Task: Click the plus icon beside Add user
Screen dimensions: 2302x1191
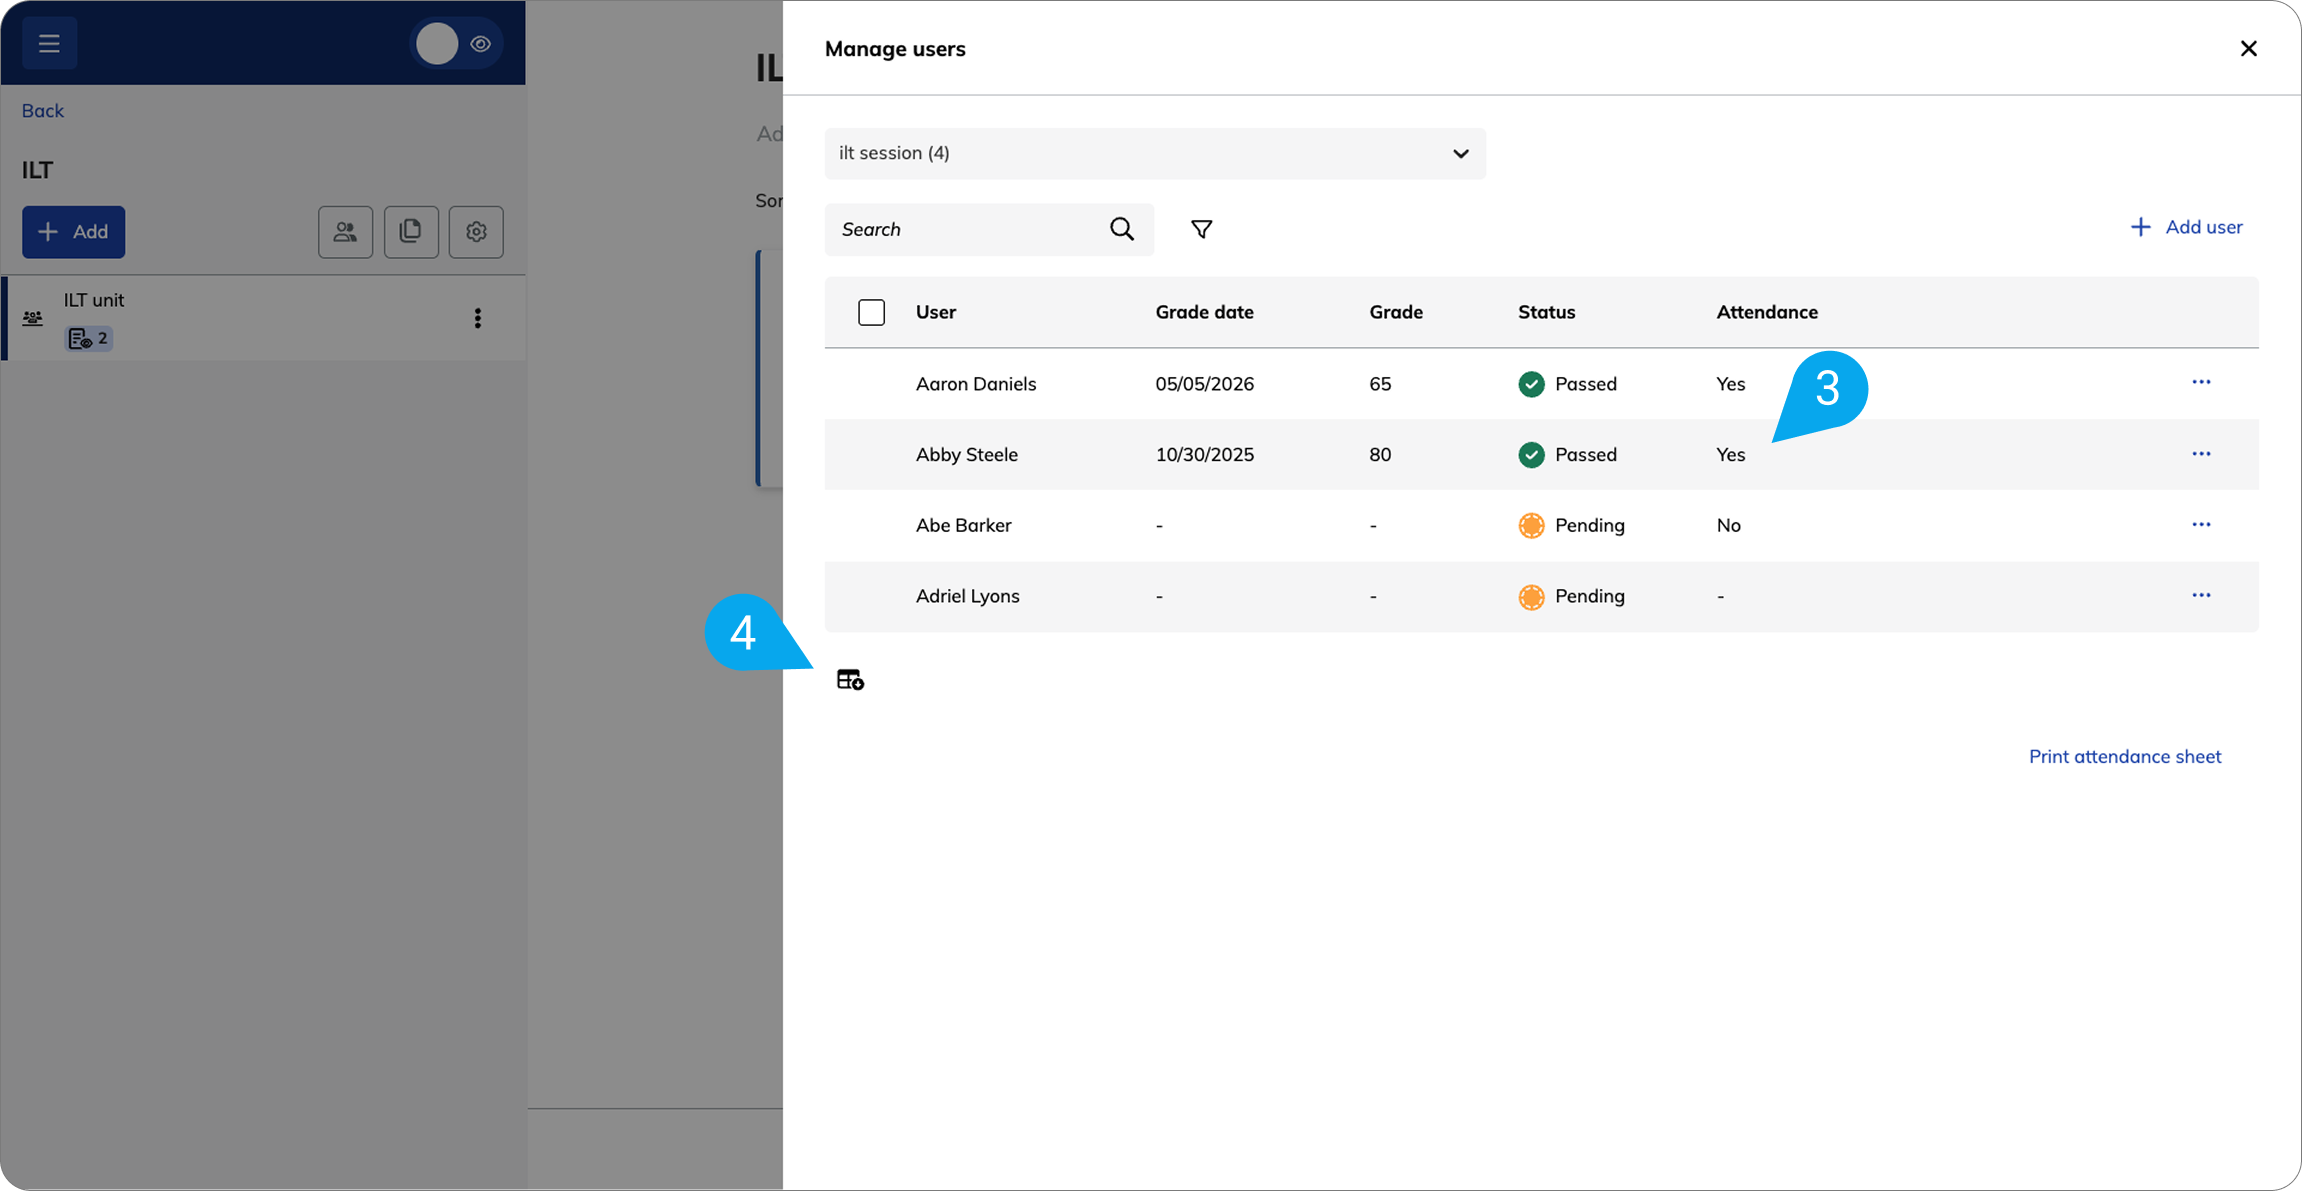Action: [x=2140, y=227]
